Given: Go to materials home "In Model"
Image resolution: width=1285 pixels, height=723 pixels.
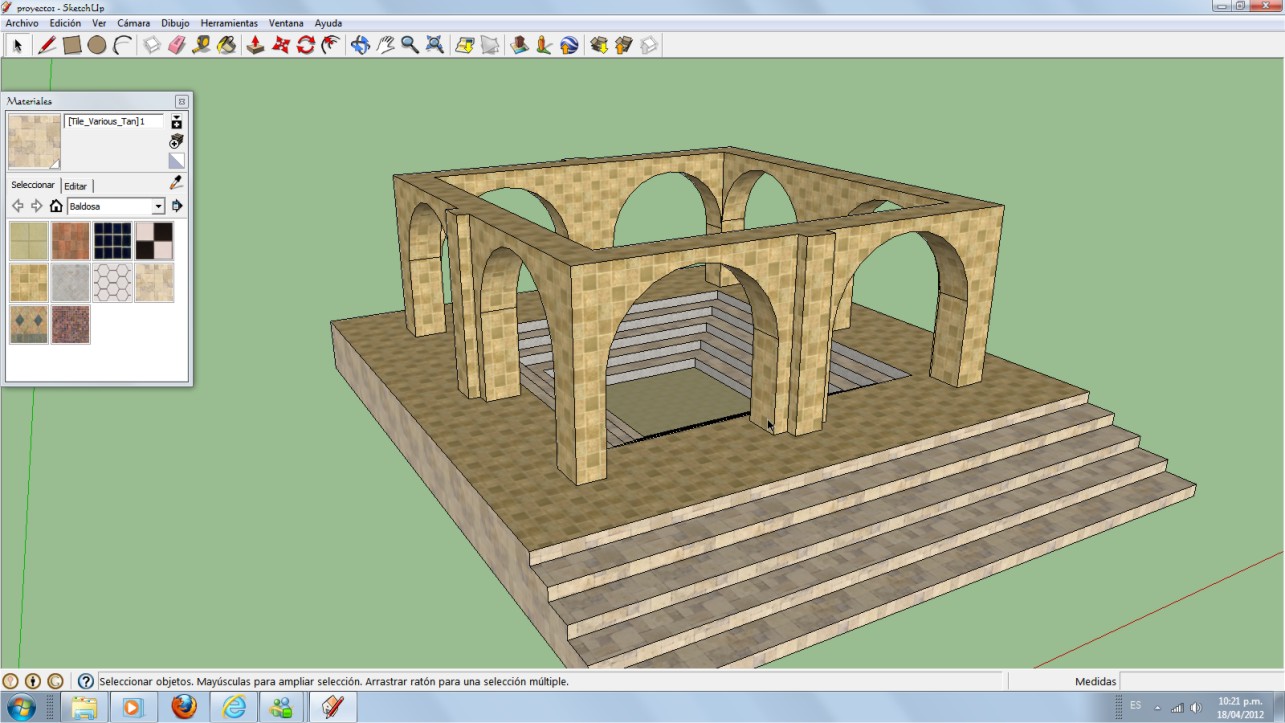Looking at the screenshot, I should pos(56,206).
